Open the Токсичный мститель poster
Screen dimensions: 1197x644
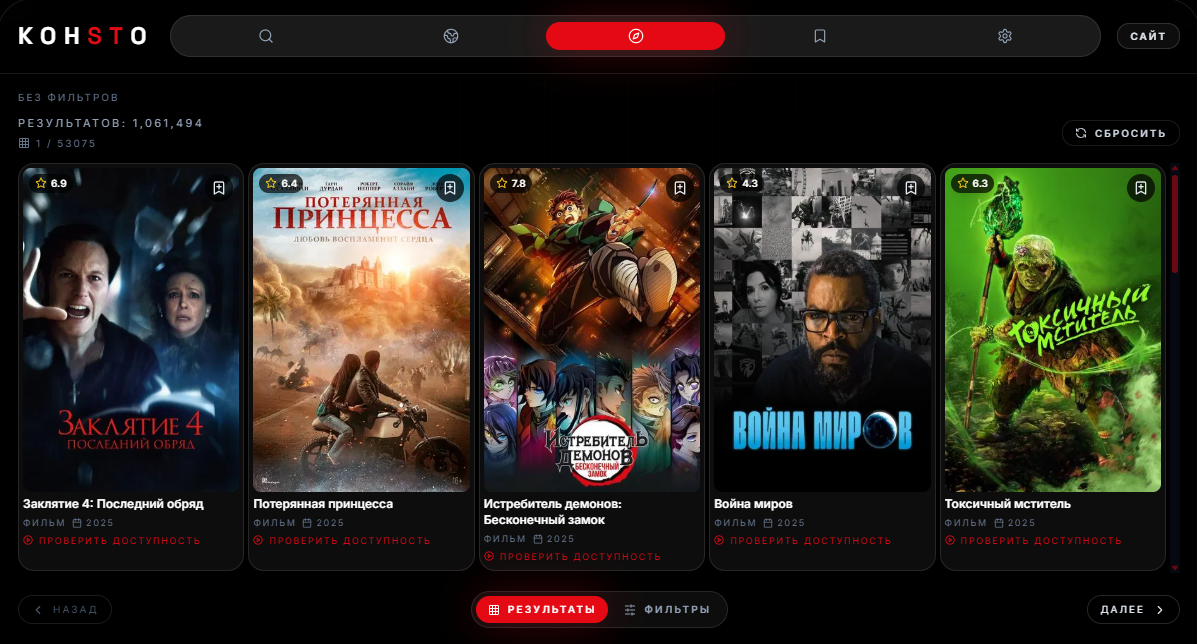(1052, 330)
